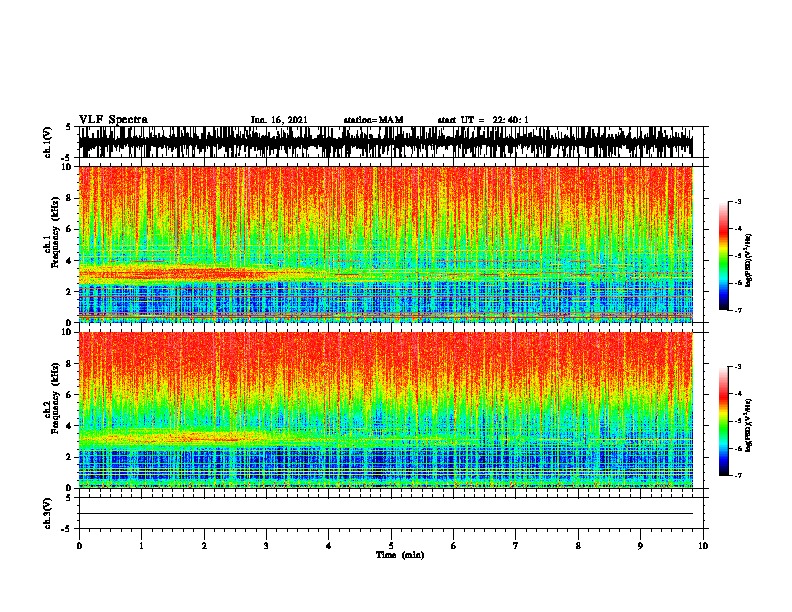
Task: Click tick label "8" on the Time axis
Action: (578, 546)
